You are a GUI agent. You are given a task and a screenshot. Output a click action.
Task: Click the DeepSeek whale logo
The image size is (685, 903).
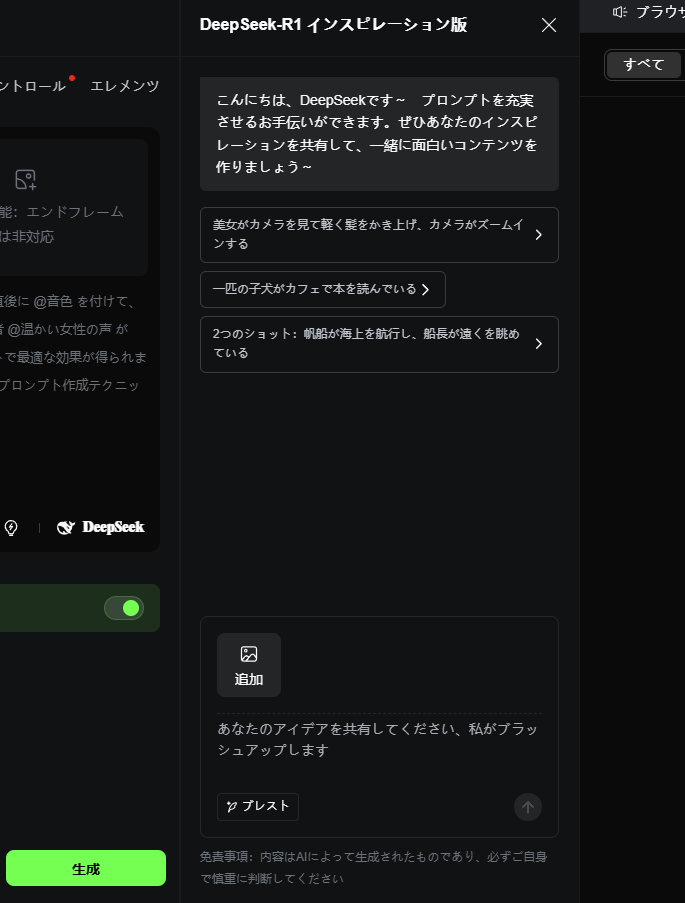(x=67, y=528)
